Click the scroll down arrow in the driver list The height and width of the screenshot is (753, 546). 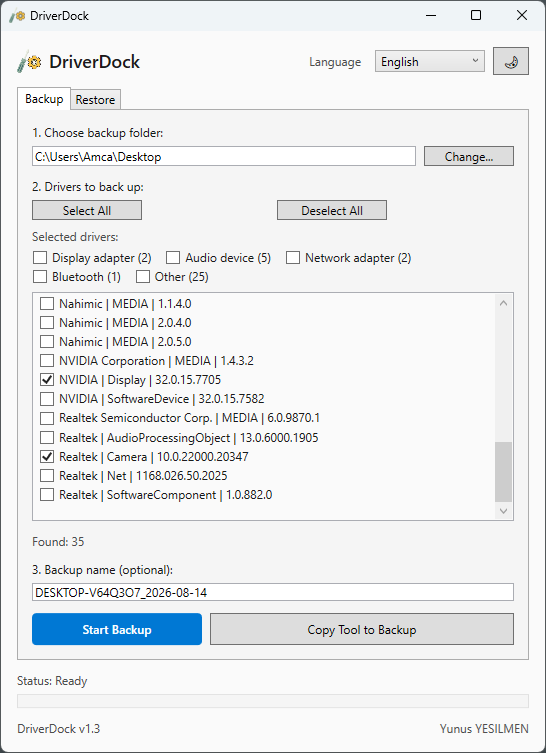point(503,511)
